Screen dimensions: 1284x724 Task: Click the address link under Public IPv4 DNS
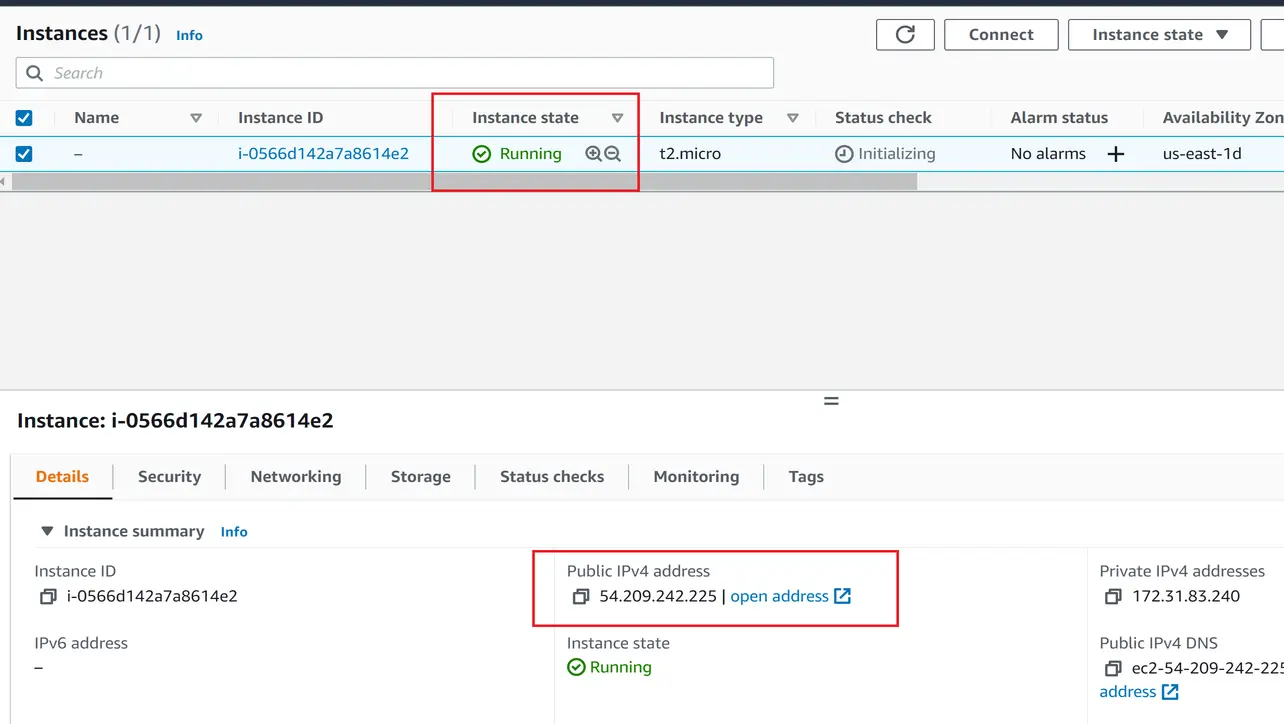click(1128, 692)
